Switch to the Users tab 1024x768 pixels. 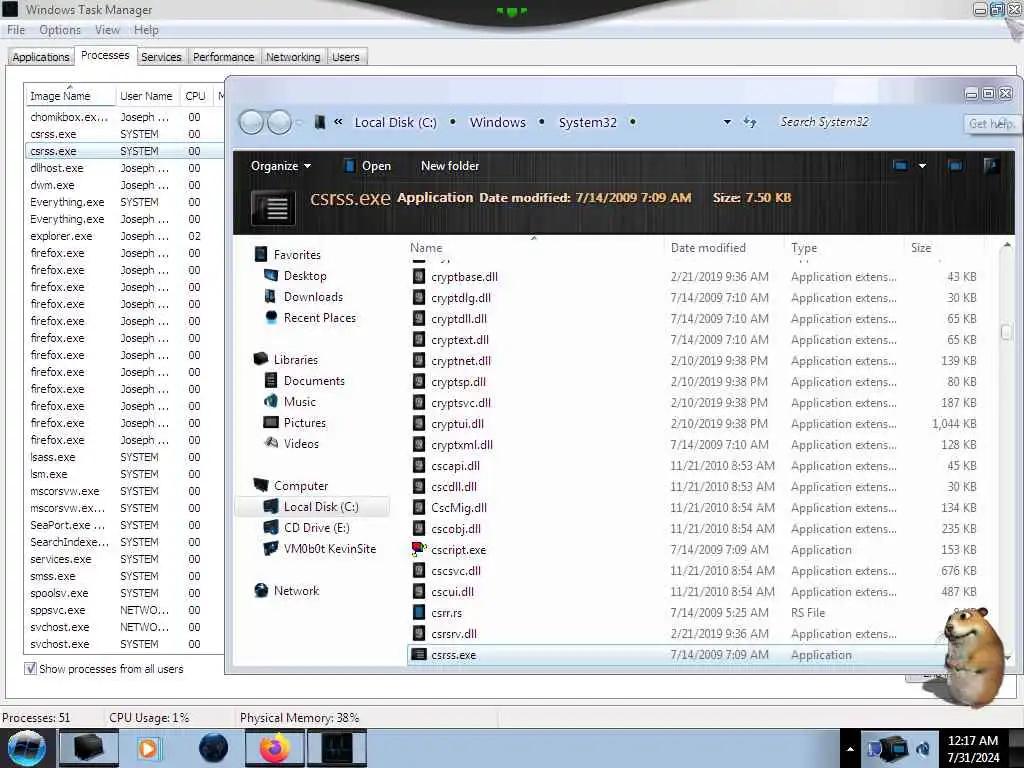pos(345,57)
